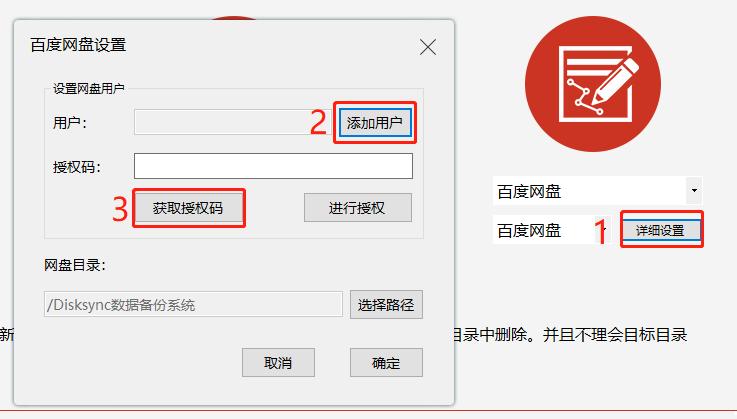Click the 设置网盘用户 group label

point(88,88)
